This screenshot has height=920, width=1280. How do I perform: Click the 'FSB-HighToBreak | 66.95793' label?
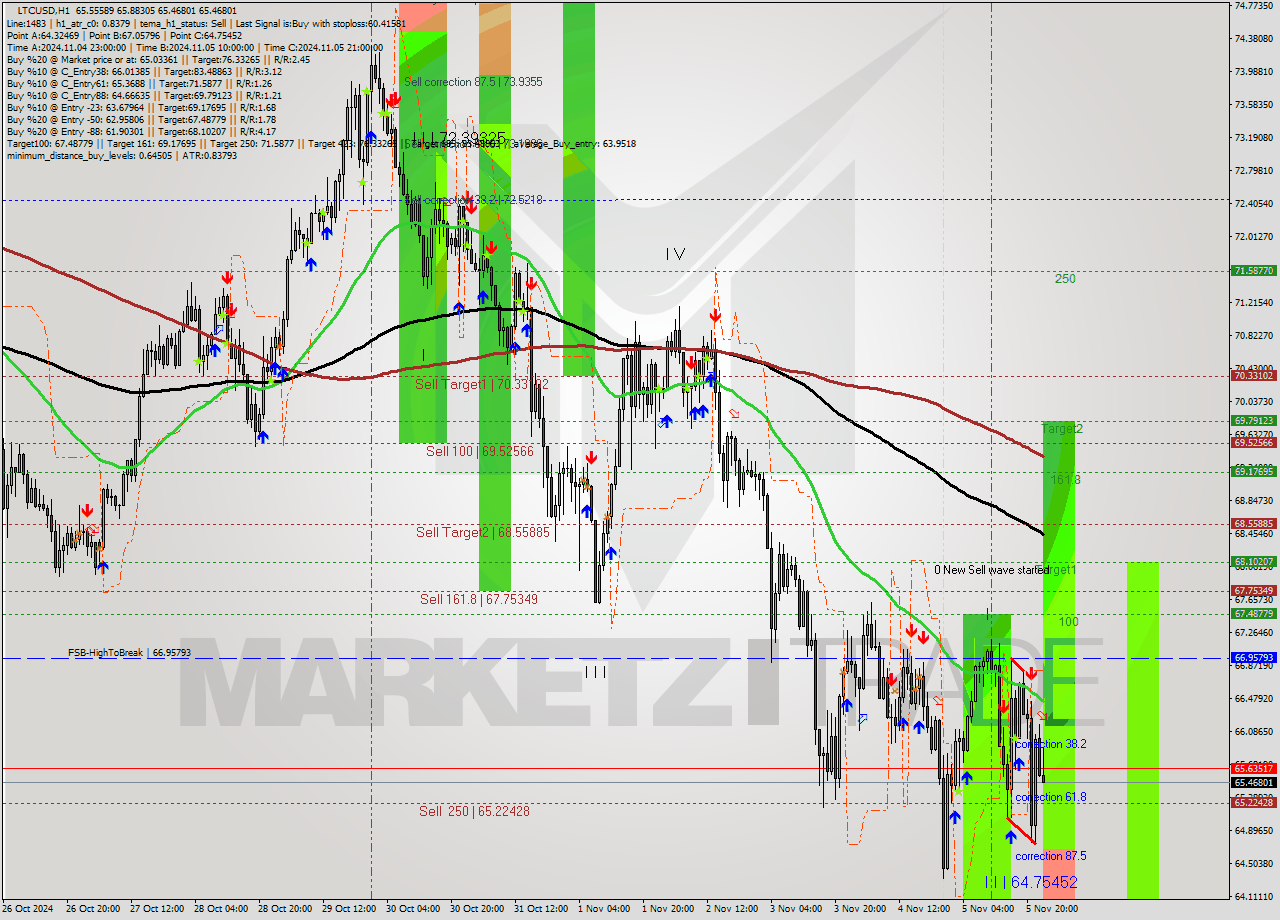129,653
